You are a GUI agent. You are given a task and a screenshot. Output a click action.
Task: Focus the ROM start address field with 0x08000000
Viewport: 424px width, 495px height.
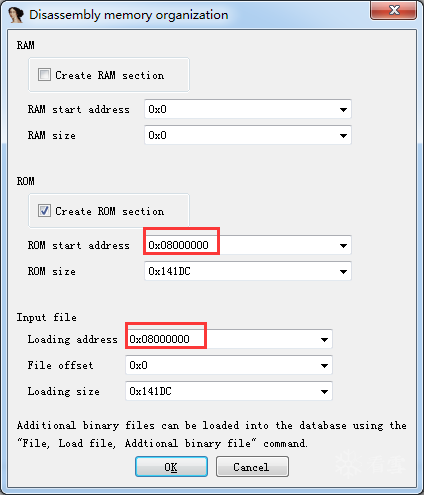point(241,245)
